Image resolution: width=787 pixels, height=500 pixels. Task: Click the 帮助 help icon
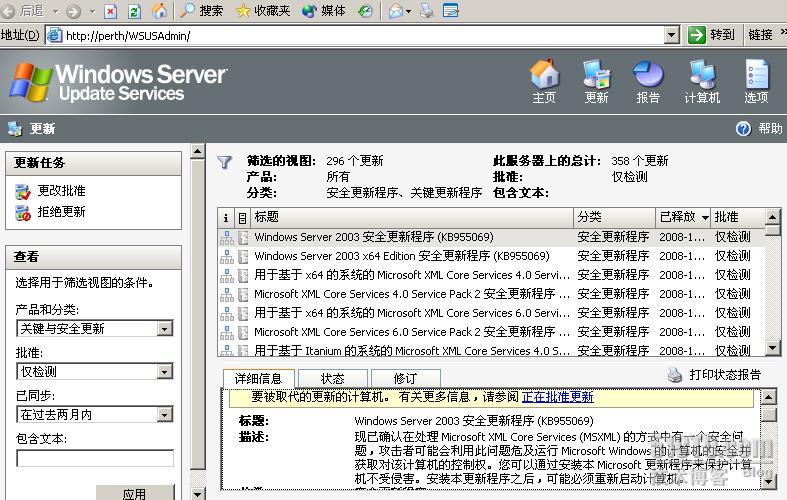pyautogui.click(x=743, y=129)
